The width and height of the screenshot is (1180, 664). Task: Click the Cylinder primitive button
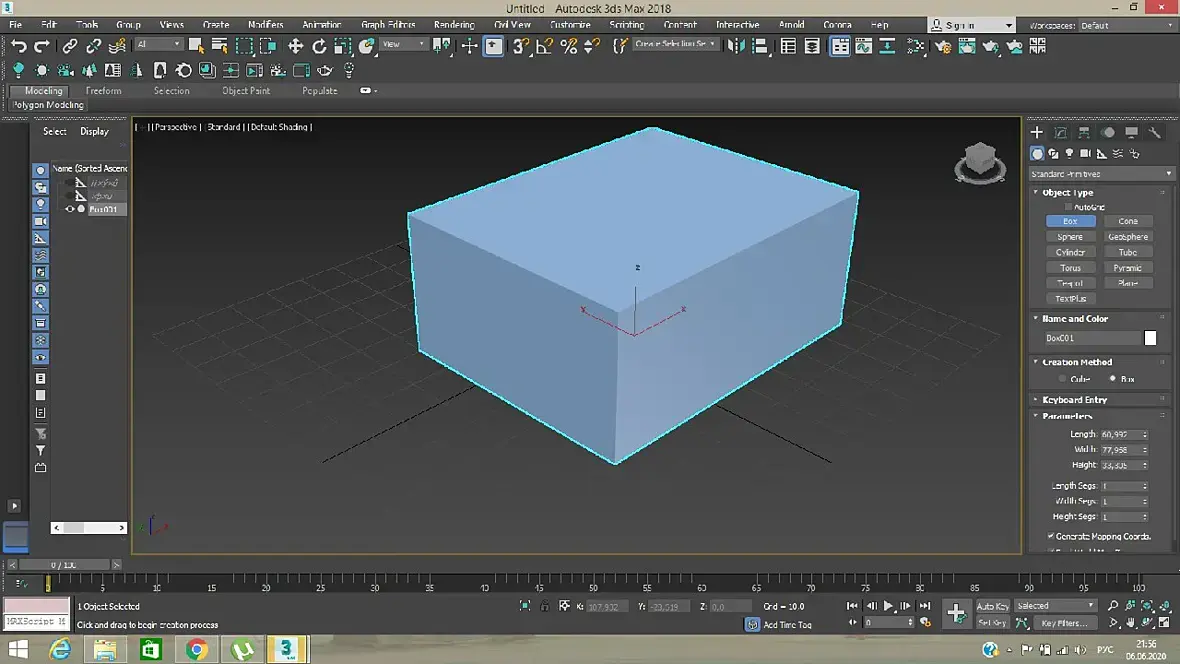click(x=1070, y=252)
